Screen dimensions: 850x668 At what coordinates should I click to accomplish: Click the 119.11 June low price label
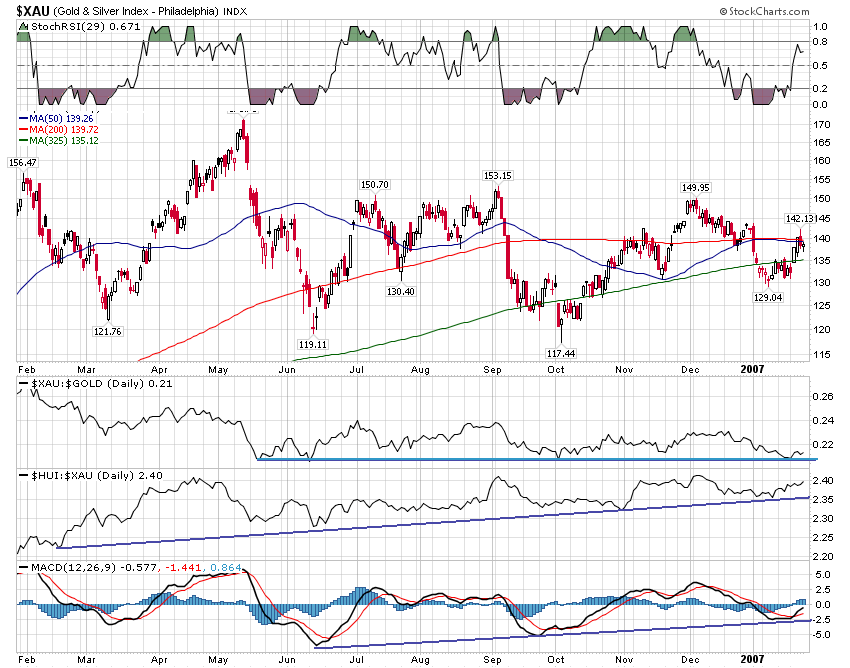tap(313, 343)
